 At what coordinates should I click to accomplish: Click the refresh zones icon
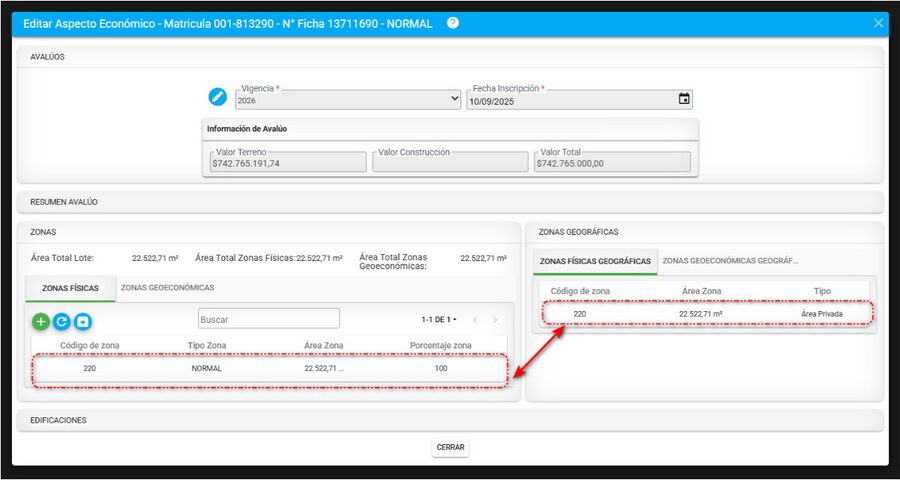(x=61, y=321)
